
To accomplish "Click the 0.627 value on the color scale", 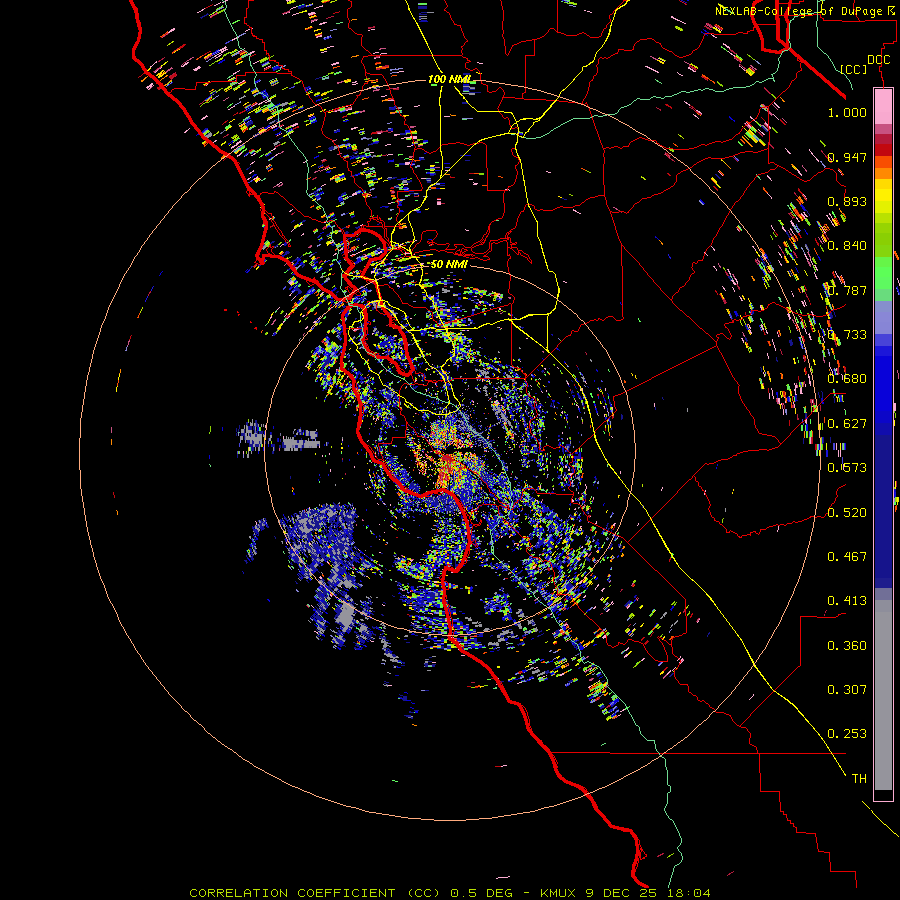I will point(847,424).
